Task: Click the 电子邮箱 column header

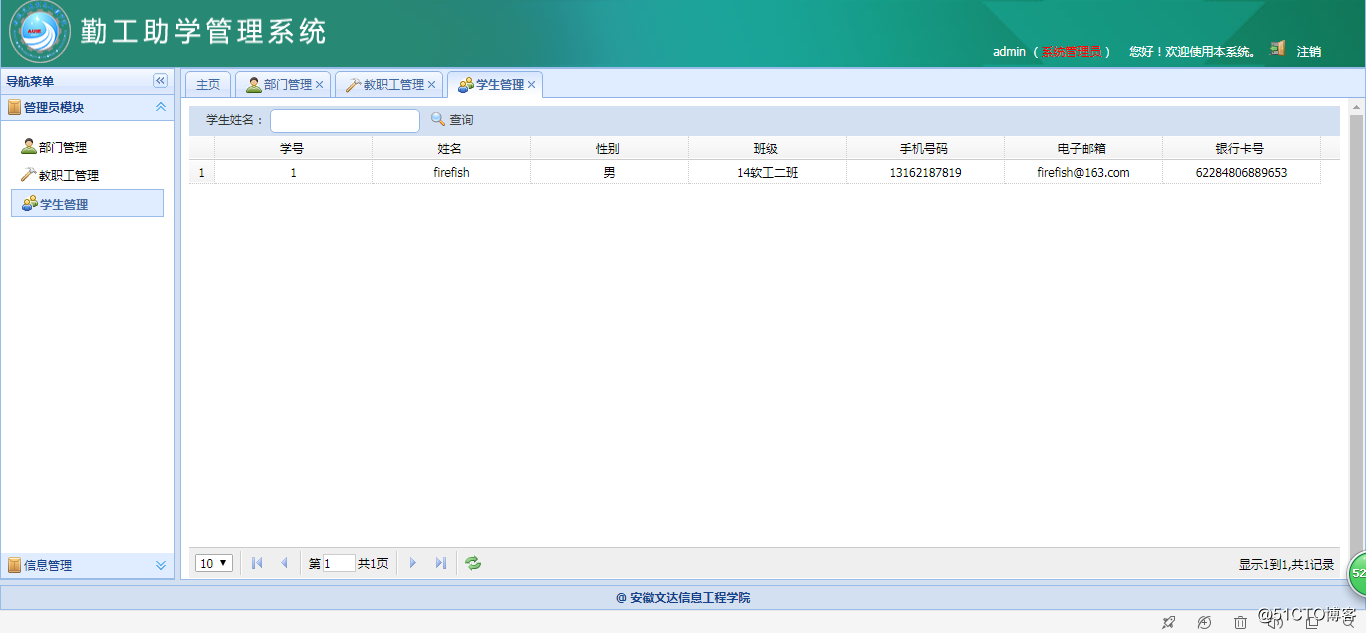Action: tap(1083, 148)
